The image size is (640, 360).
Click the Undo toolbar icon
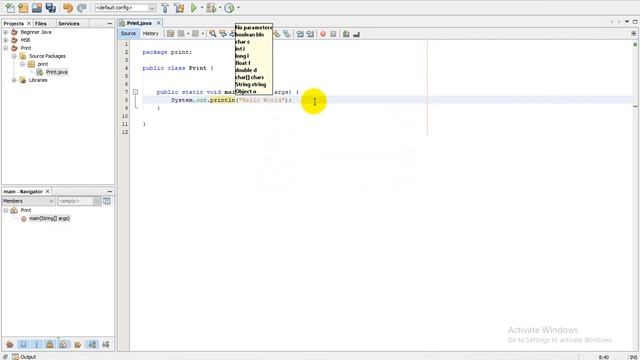(x=68, y=7)
